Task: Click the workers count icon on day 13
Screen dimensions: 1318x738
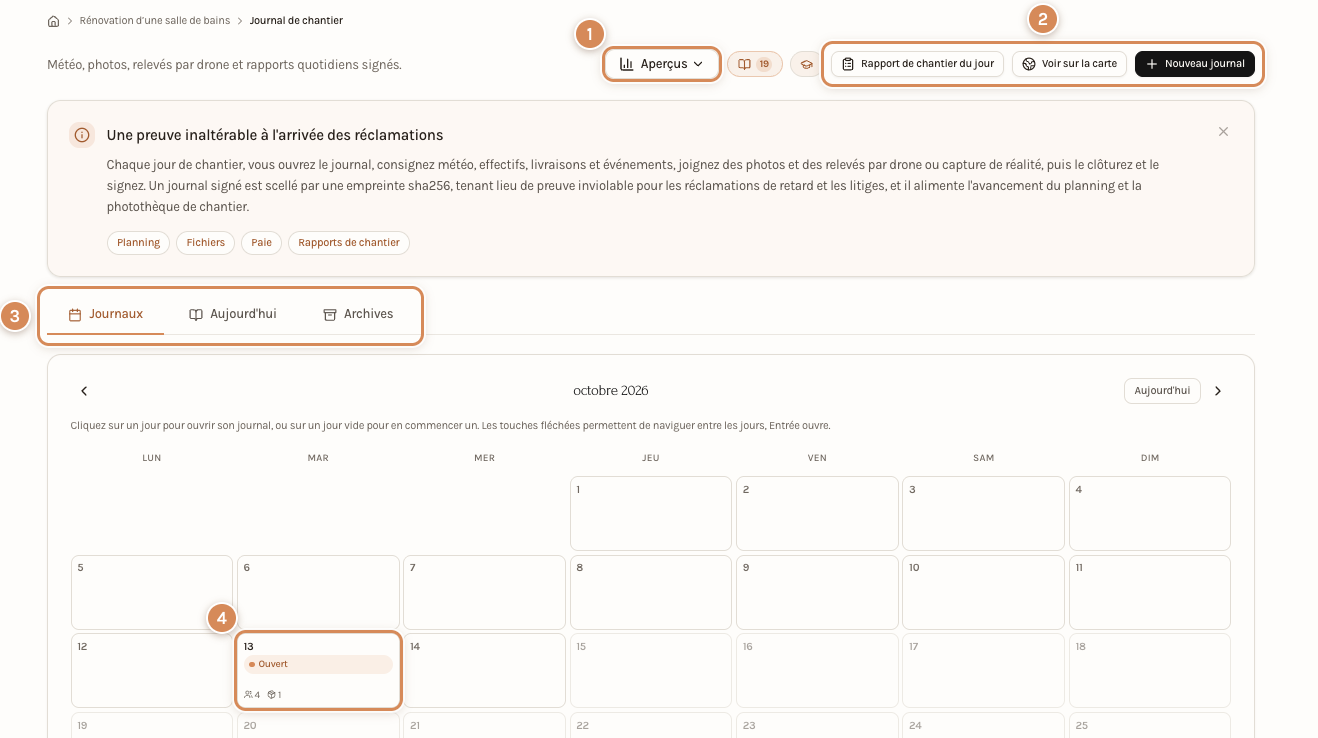Action: 248,695
